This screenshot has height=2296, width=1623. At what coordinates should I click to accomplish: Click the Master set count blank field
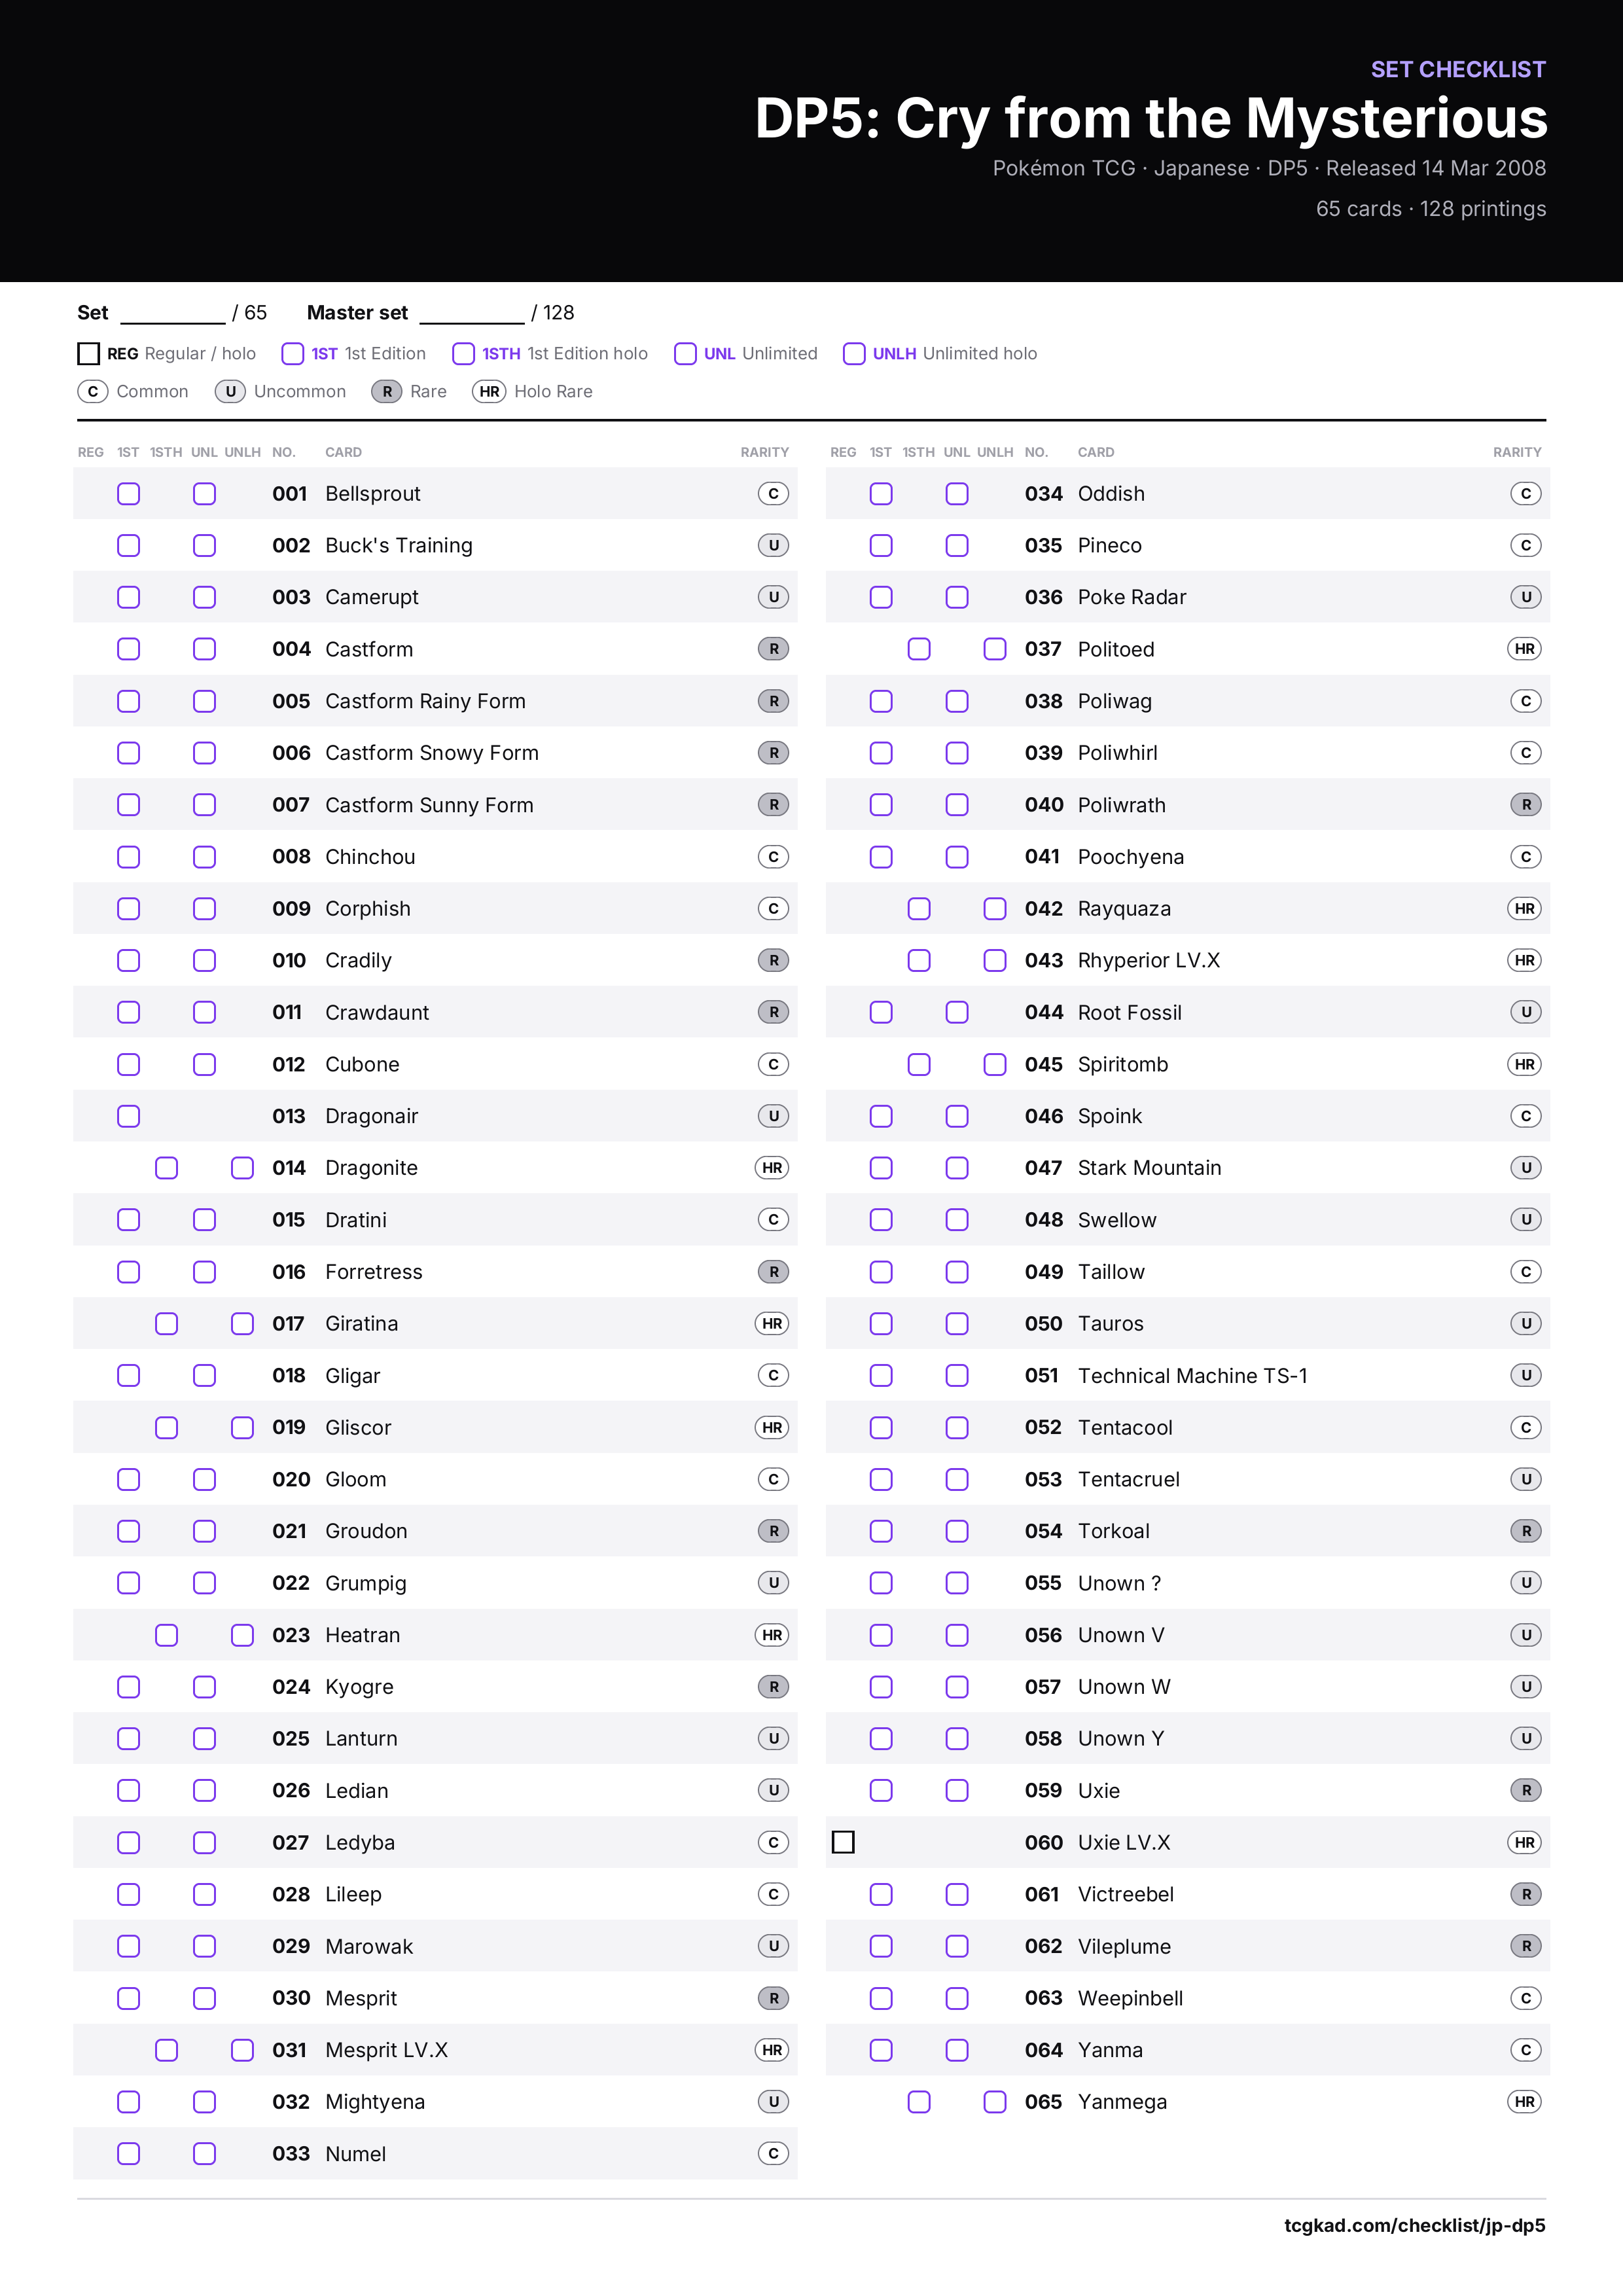(x=472, y=313)
